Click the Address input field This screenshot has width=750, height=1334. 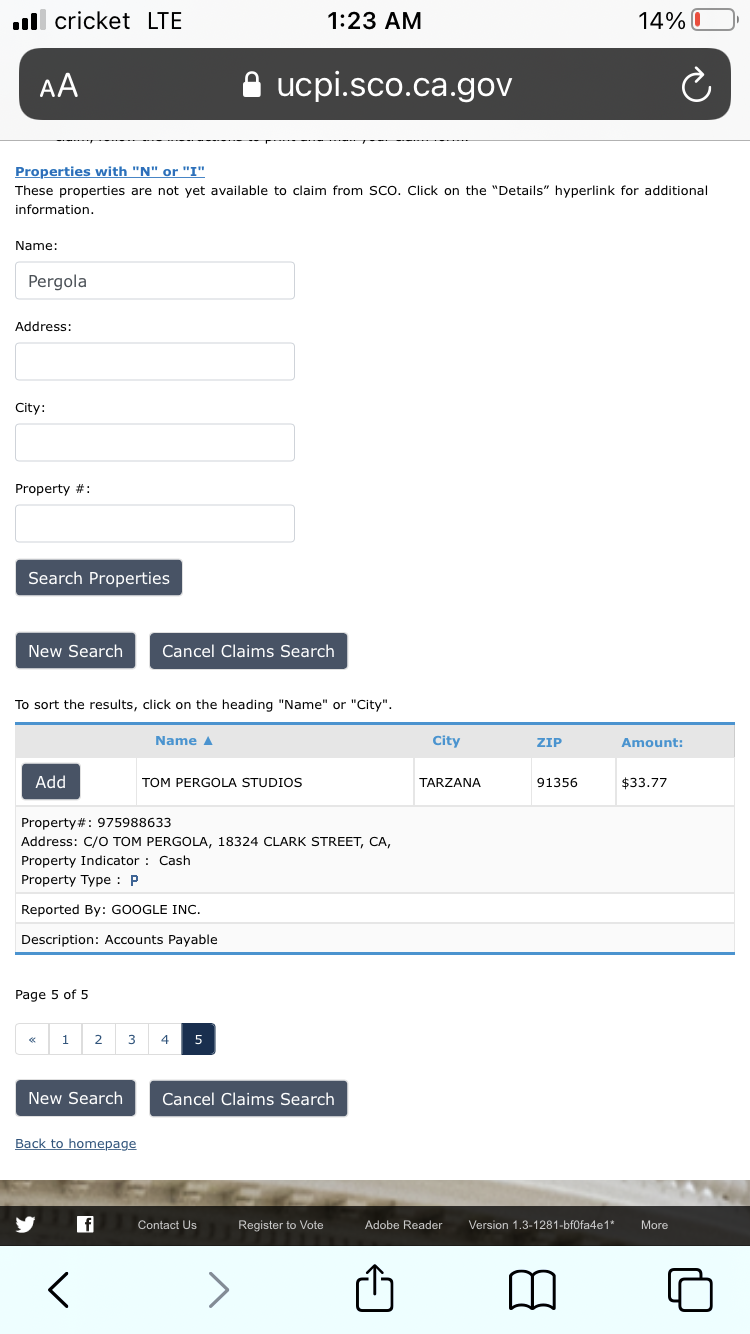click(155, 361)
